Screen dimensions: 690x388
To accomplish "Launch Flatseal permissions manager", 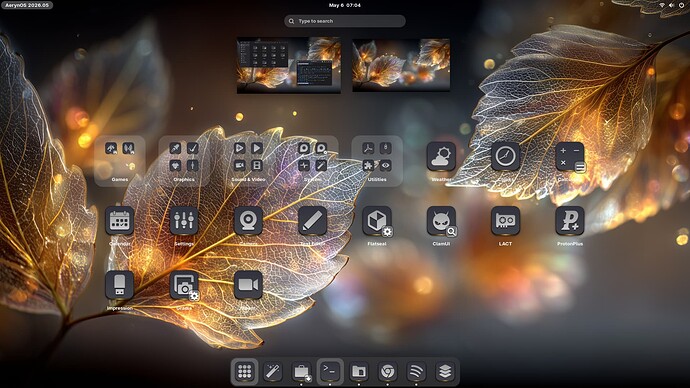I will coord(377,221).
